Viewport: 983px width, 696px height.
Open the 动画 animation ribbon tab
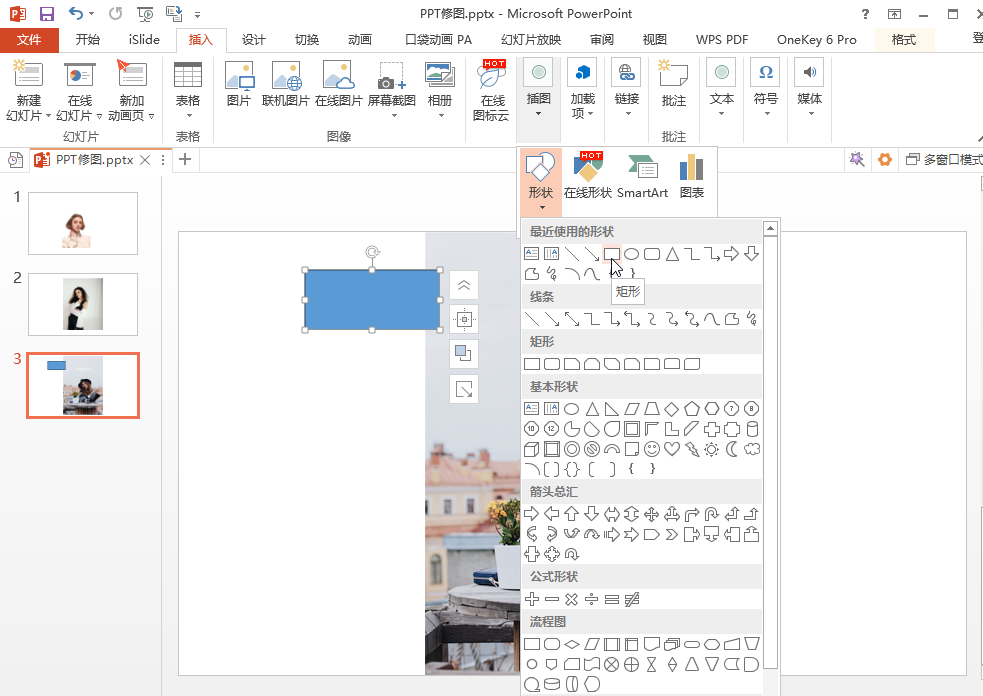pyautogui.click(x=360, y=40)
